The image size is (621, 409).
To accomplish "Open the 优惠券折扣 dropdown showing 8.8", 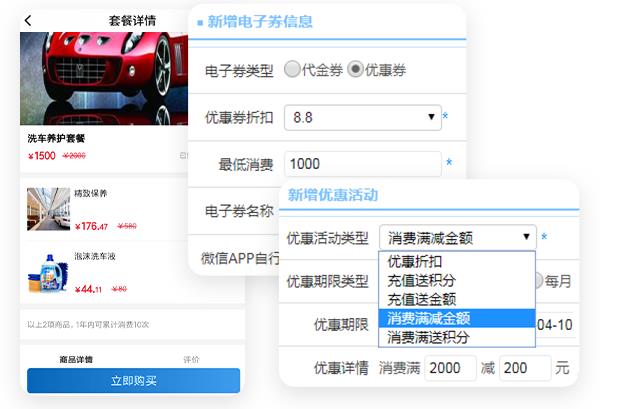I will pos(363,117).
